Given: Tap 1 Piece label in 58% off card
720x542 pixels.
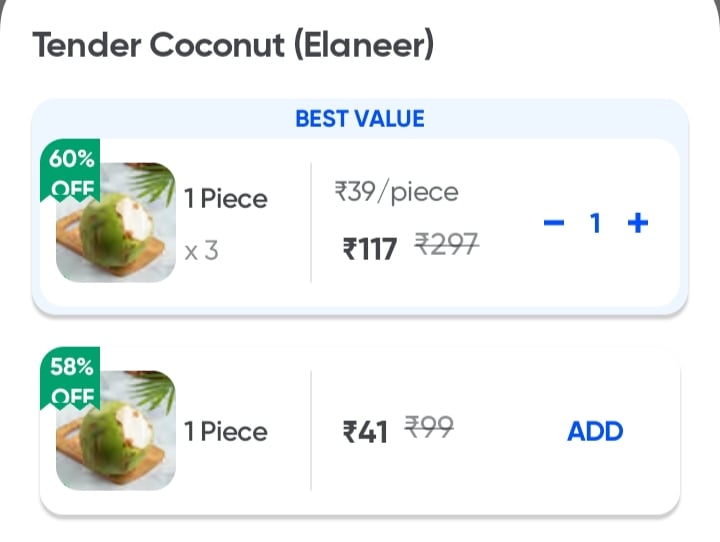Looking at the screenshot, I should pyautogui.click(x=225, y=432).
